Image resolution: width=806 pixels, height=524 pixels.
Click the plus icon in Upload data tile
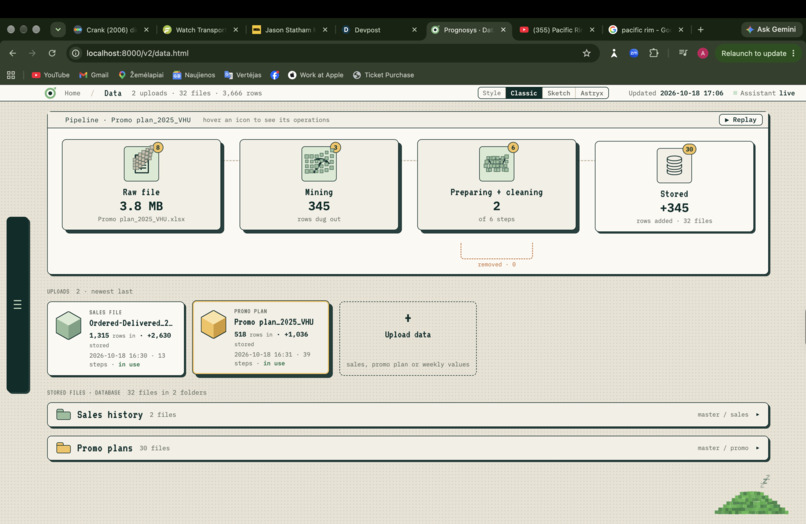click(408, 318)
